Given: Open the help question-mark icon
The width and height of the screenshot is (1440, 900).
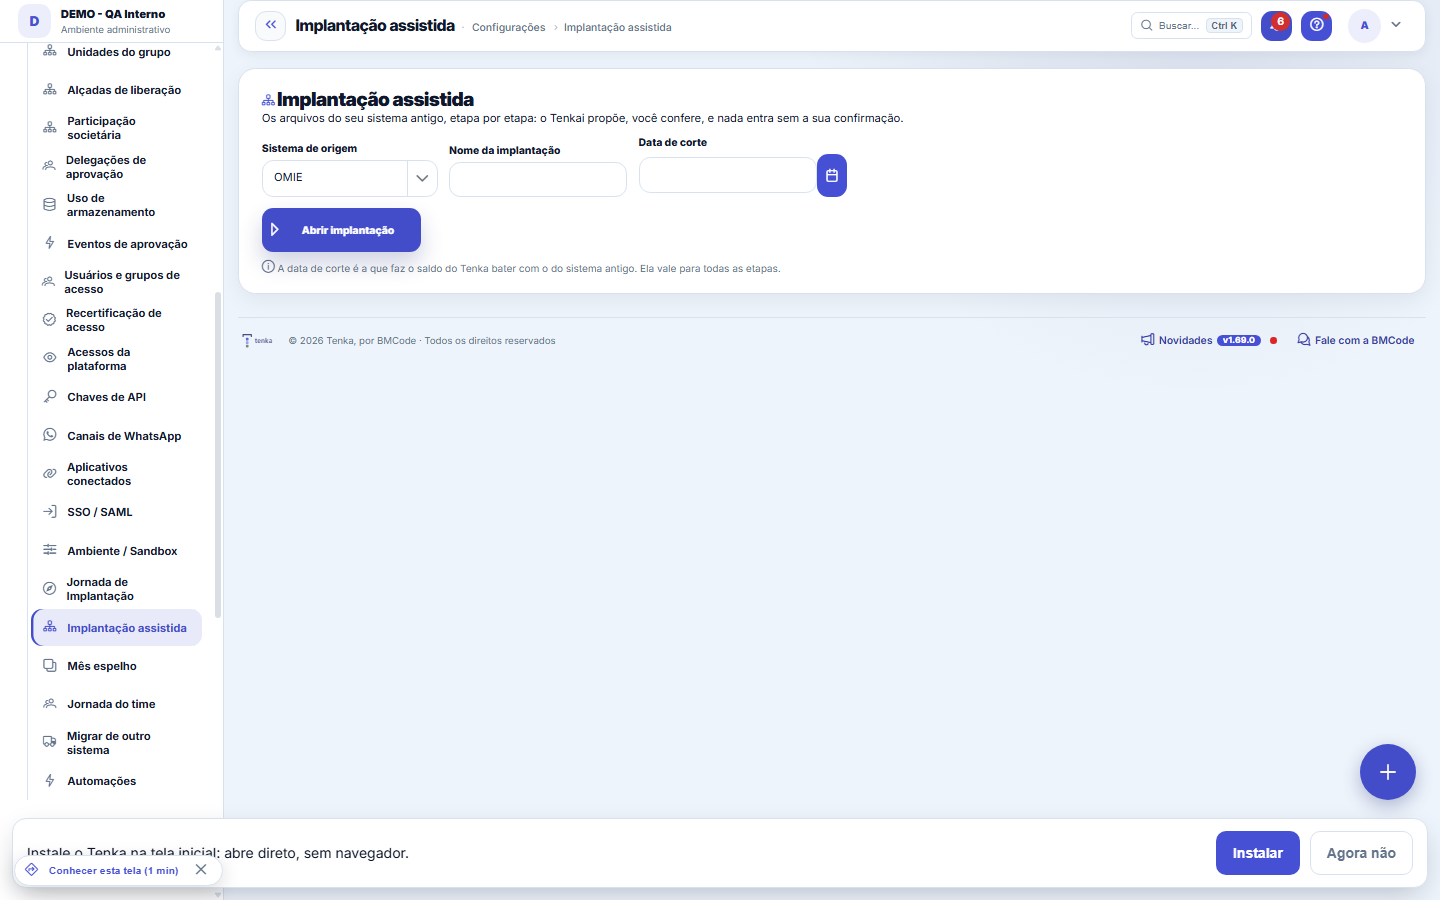Looking at the screenshot, I should click(1317, 25).
